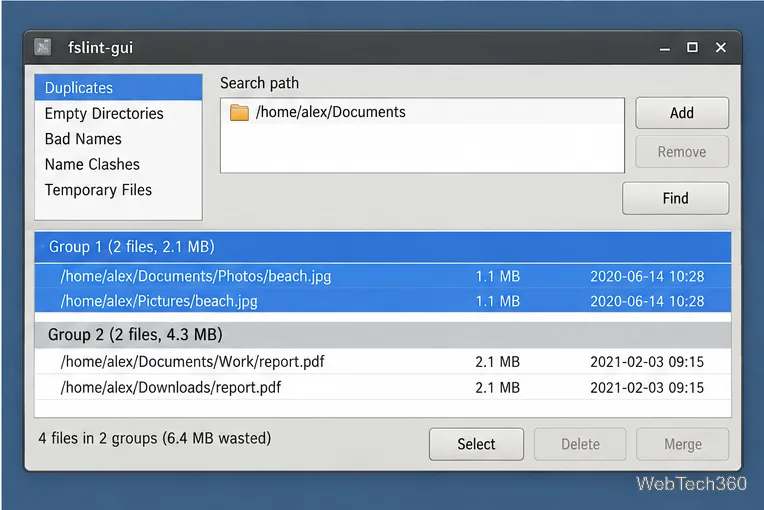
Task: Click date 2020-06-14 10:28 of Pictures/beach.jpg
Action: click(647, 301)
